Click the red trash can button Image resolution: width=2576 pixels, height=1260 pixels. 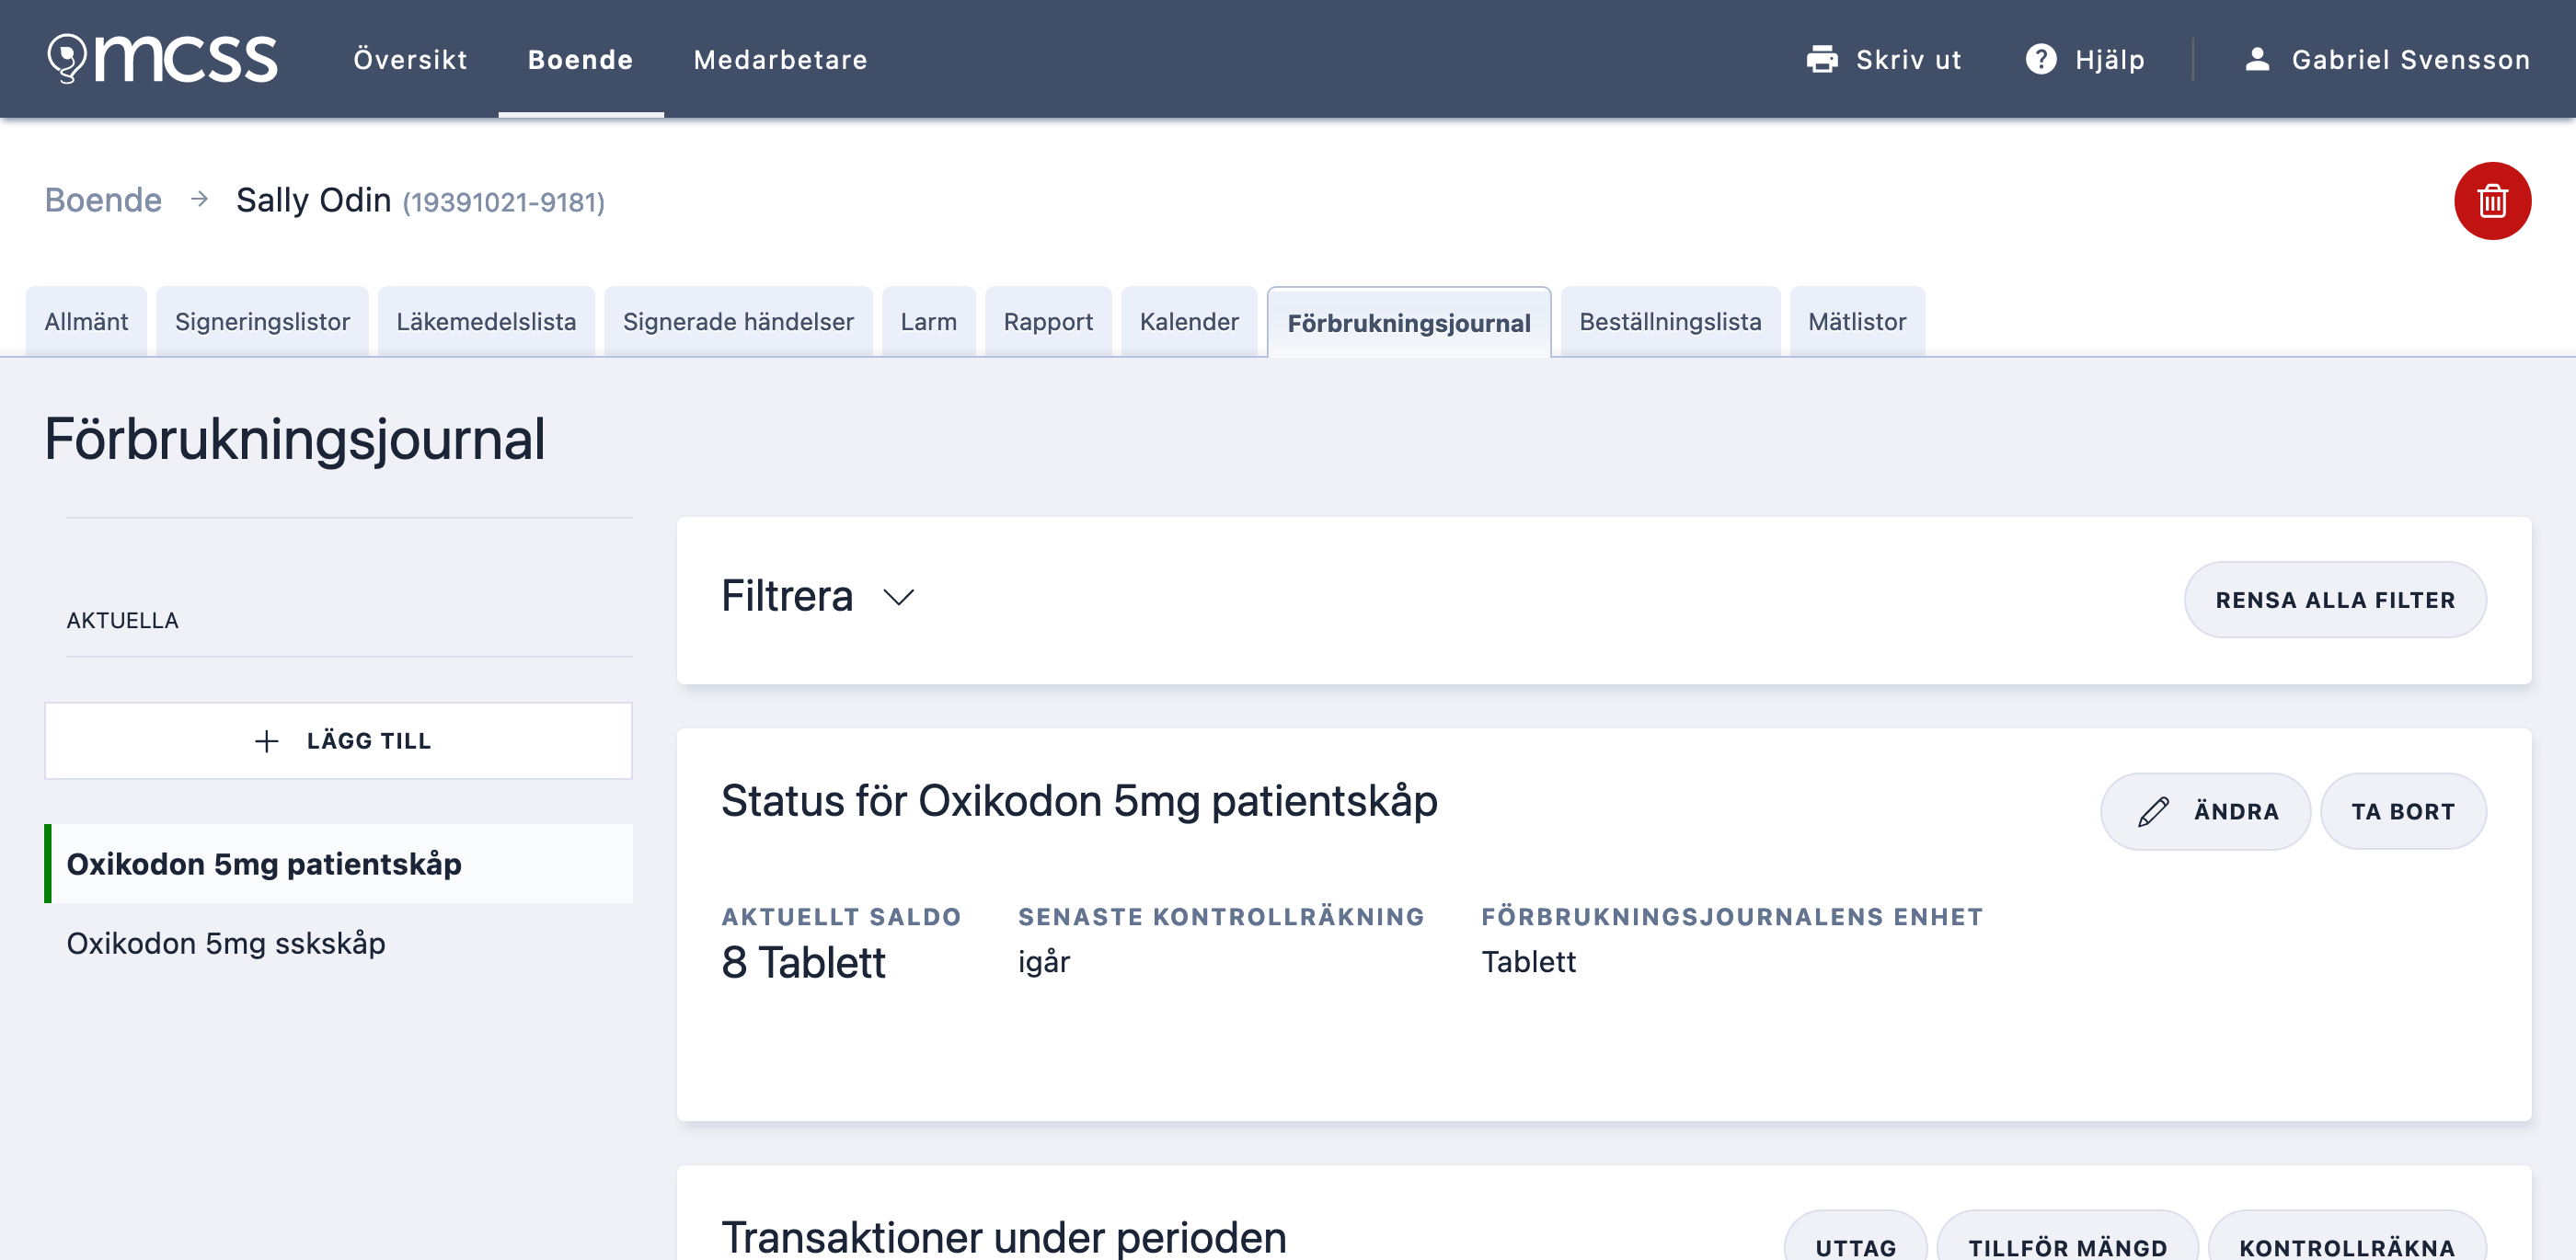point(2492,201)
